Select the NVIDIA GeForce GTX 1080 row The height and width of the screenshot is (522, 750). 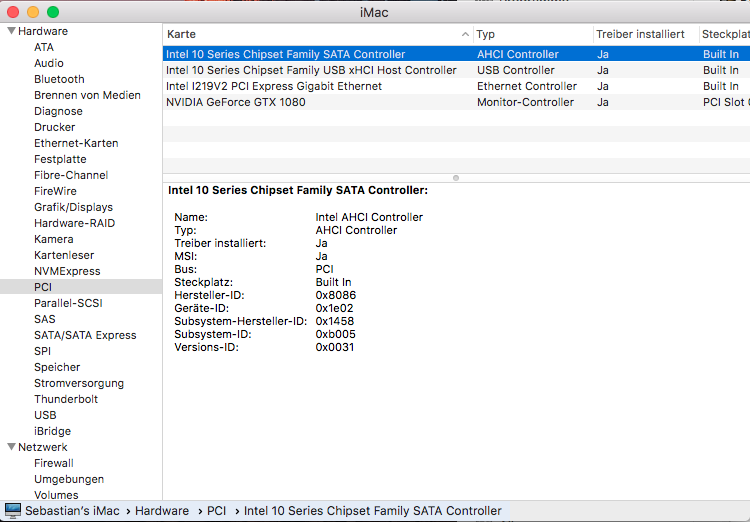[236, 102]
